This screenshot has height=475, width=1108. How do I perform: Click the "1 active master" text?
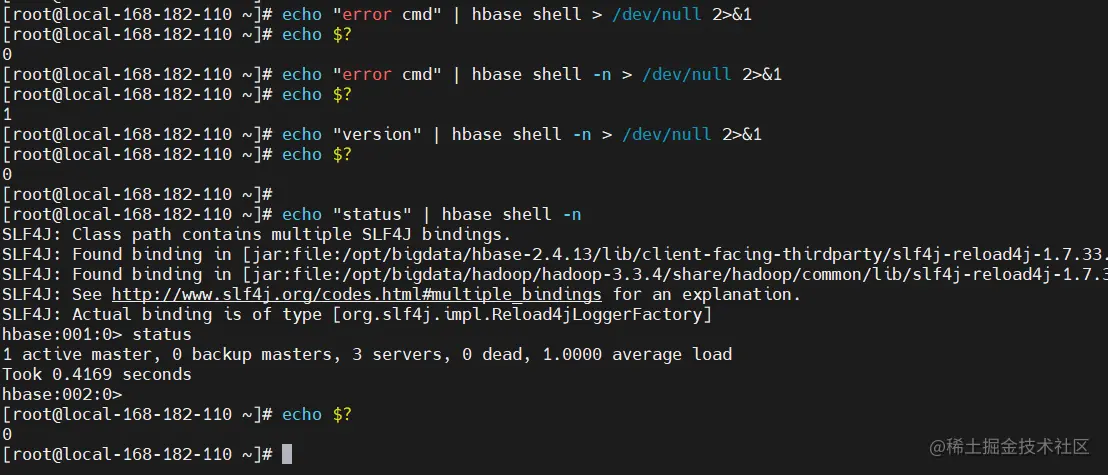tap(77, 353)
